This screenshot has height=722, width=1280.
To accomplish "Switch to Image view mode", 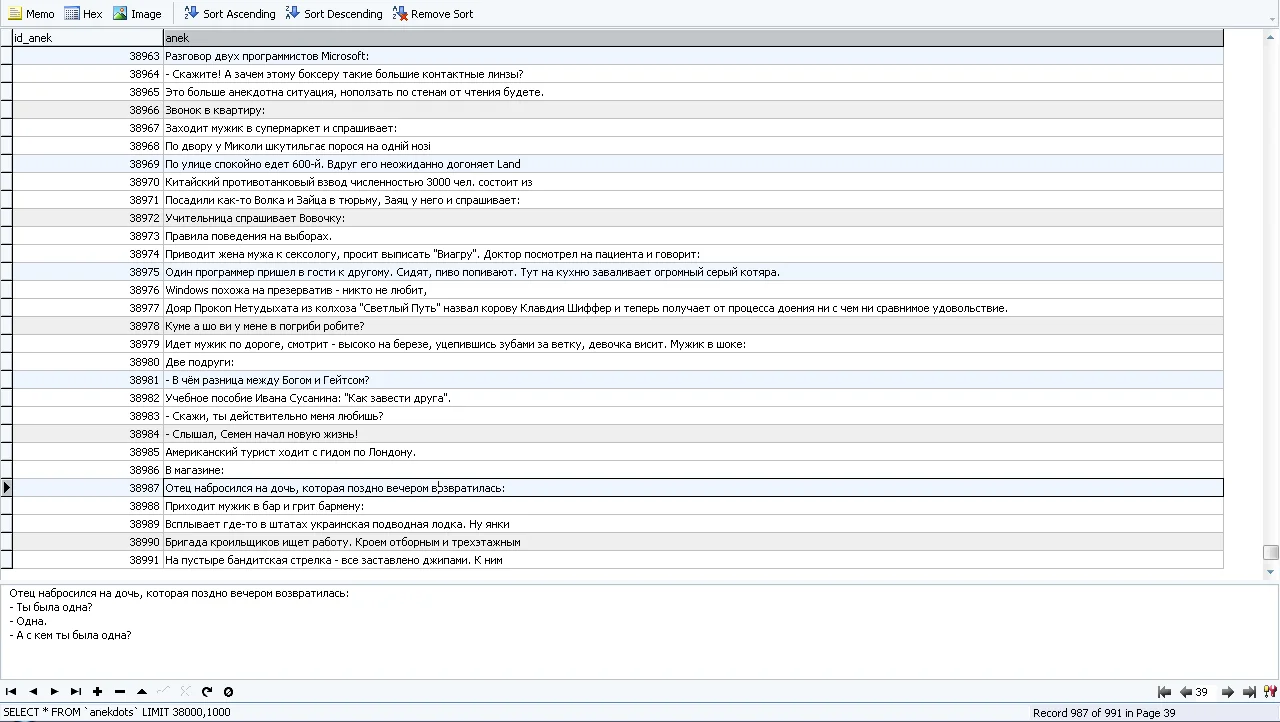I will pyautogui.click(x=137, y=13).
